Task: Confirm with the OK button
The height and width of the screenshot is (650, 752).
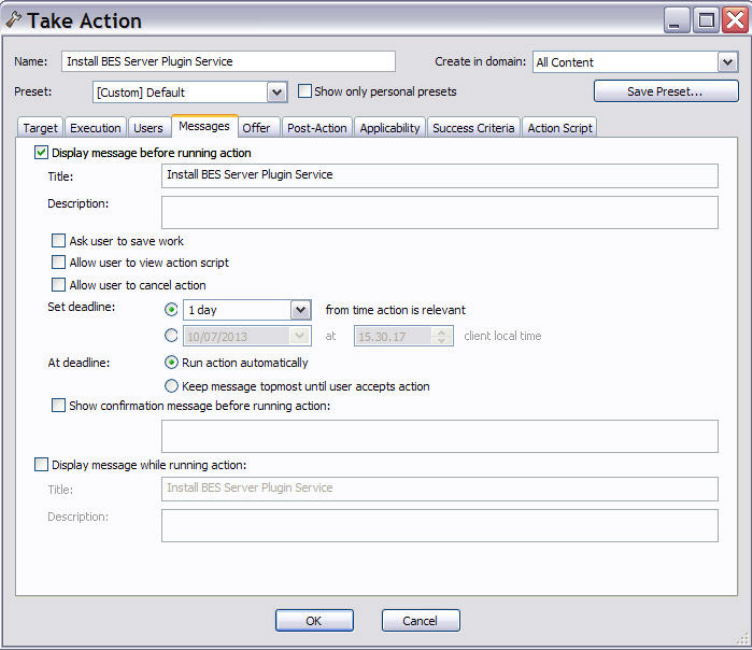Action: (314, 621)
